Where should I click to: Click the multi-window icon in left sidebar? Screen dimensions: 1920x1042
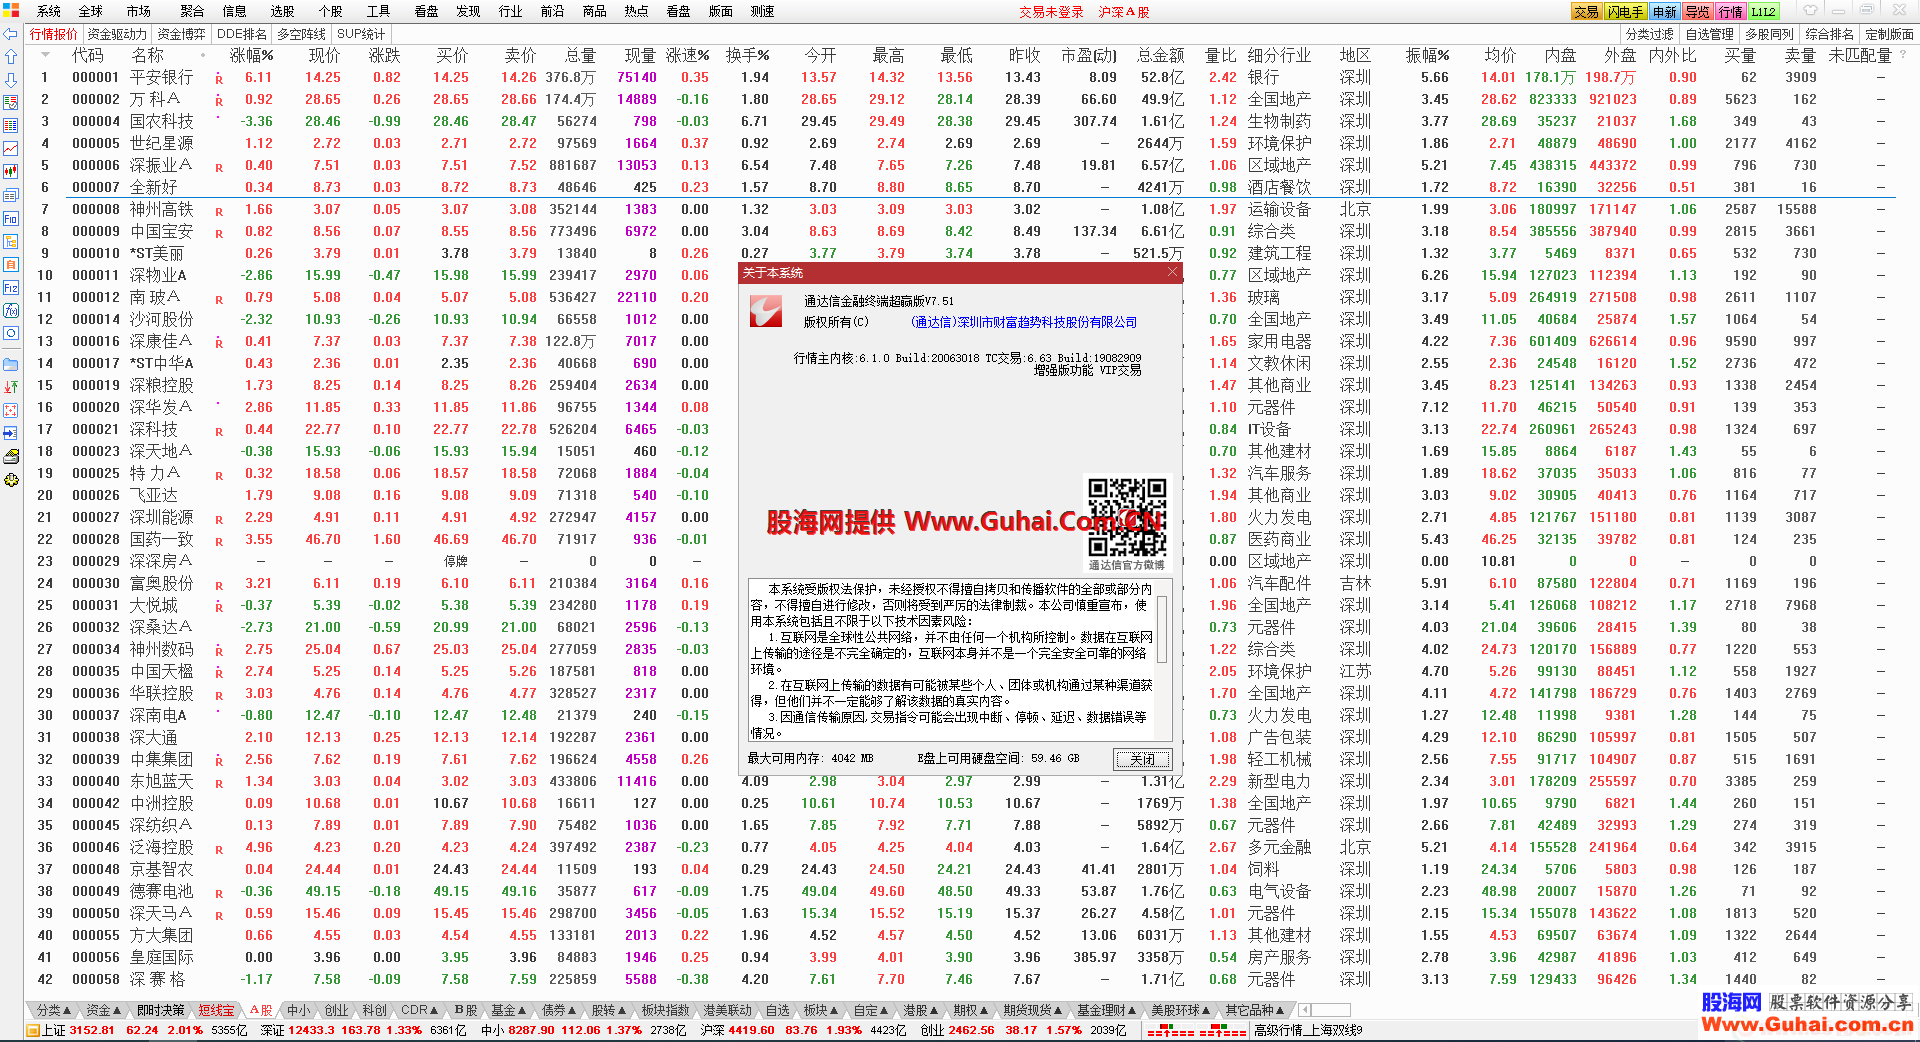(x=11, y=195)
